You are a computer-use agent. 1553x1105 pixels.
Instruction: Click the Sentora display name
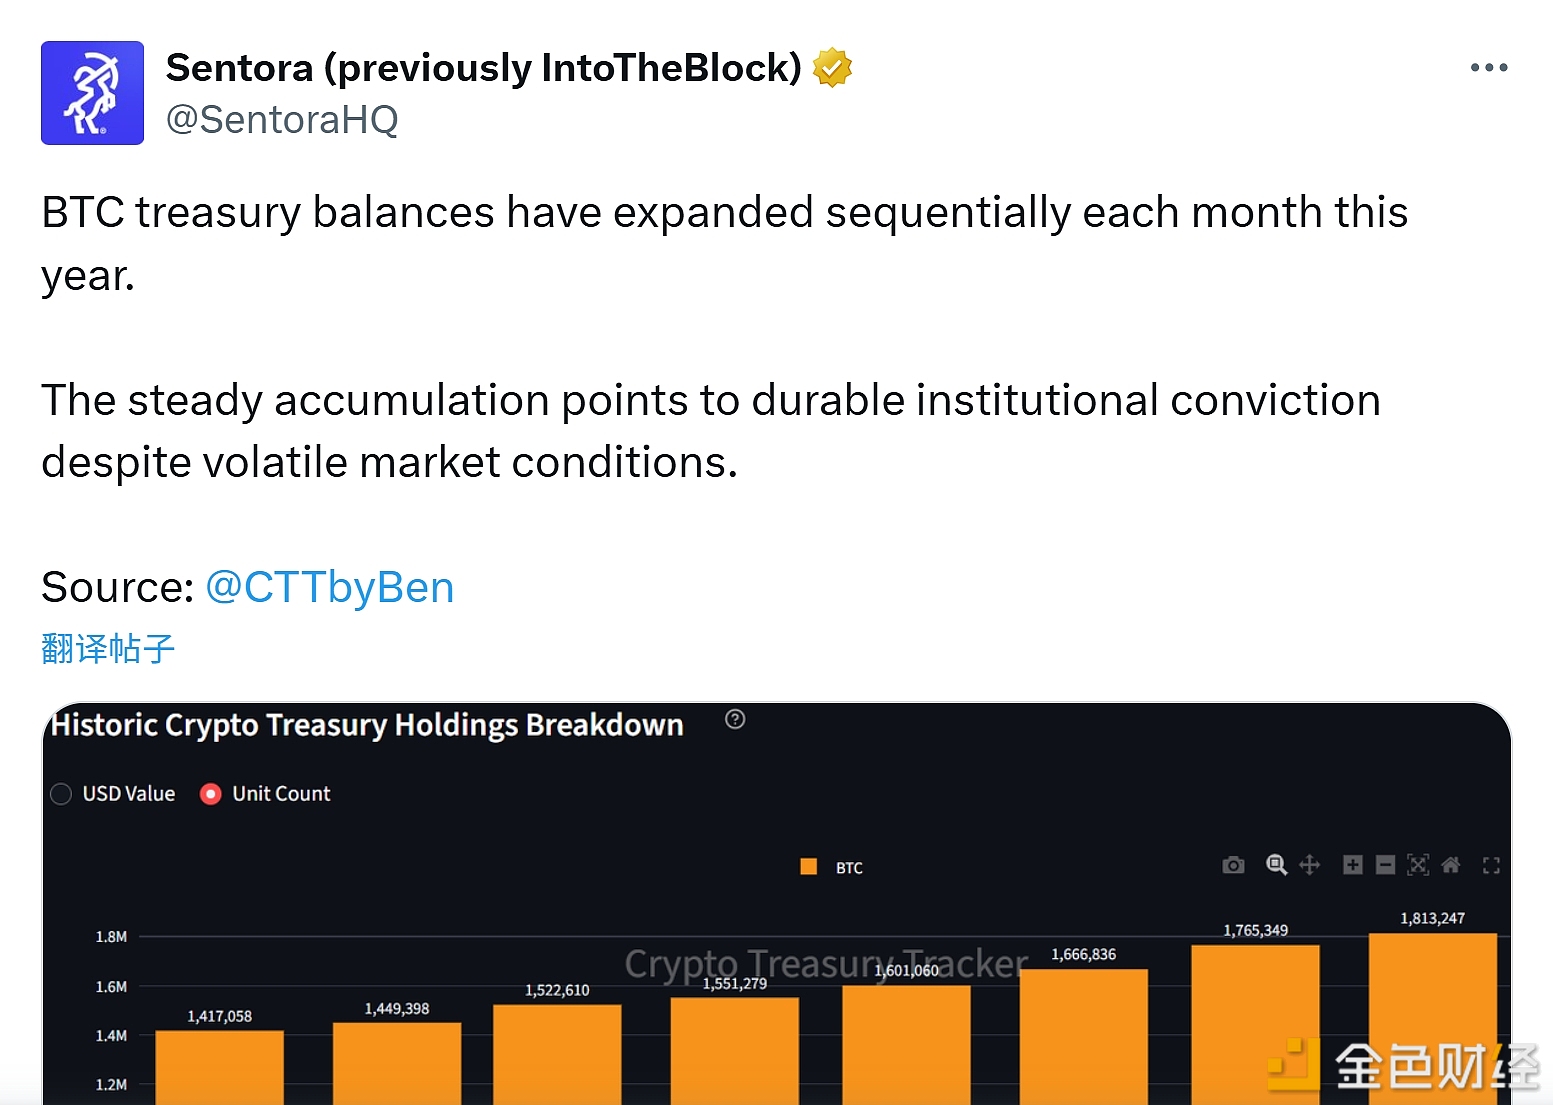coord(483,68)
